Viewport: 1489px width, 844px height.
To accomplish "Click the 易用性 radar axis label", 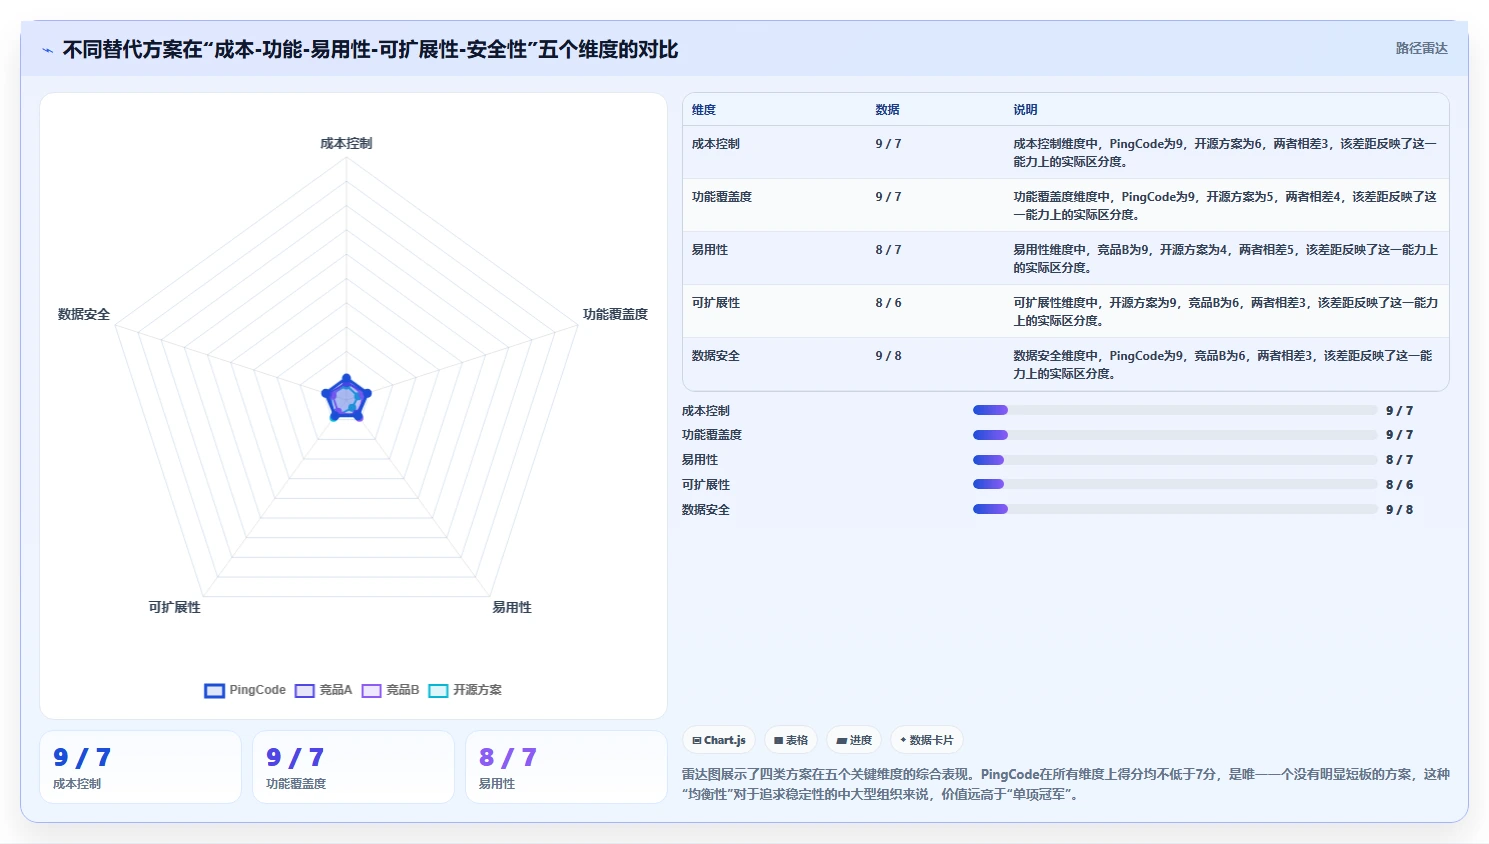I will tap(512, 607).
